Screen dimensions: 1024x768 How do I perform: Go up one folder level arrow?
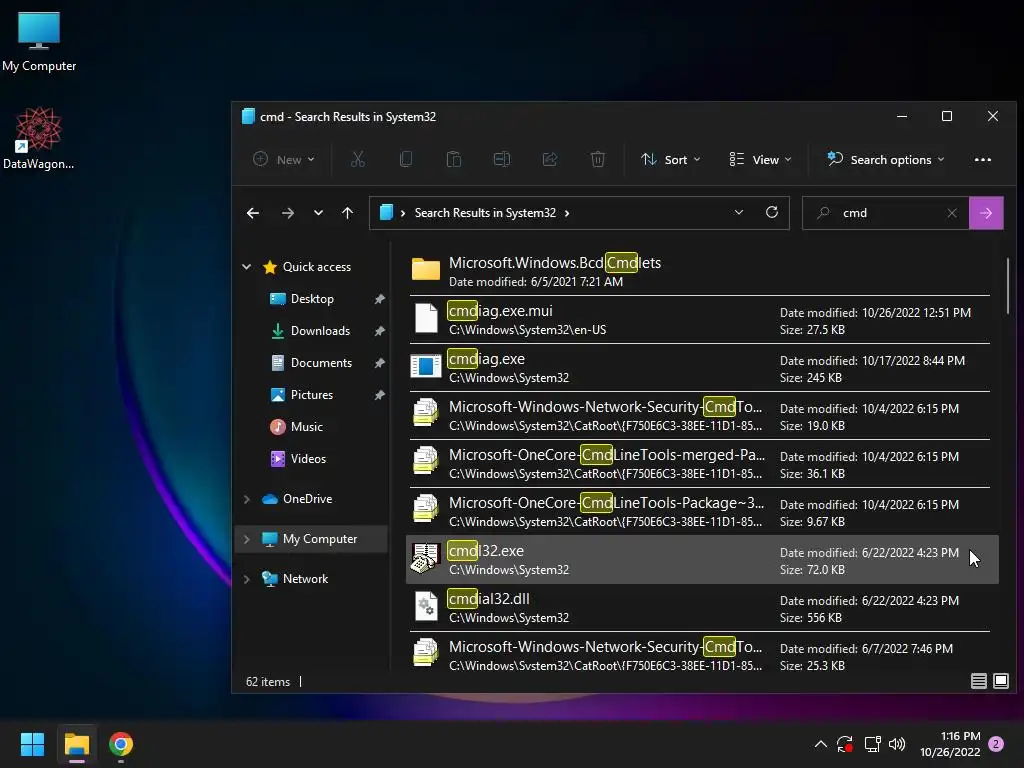click(x=347, y=213)
